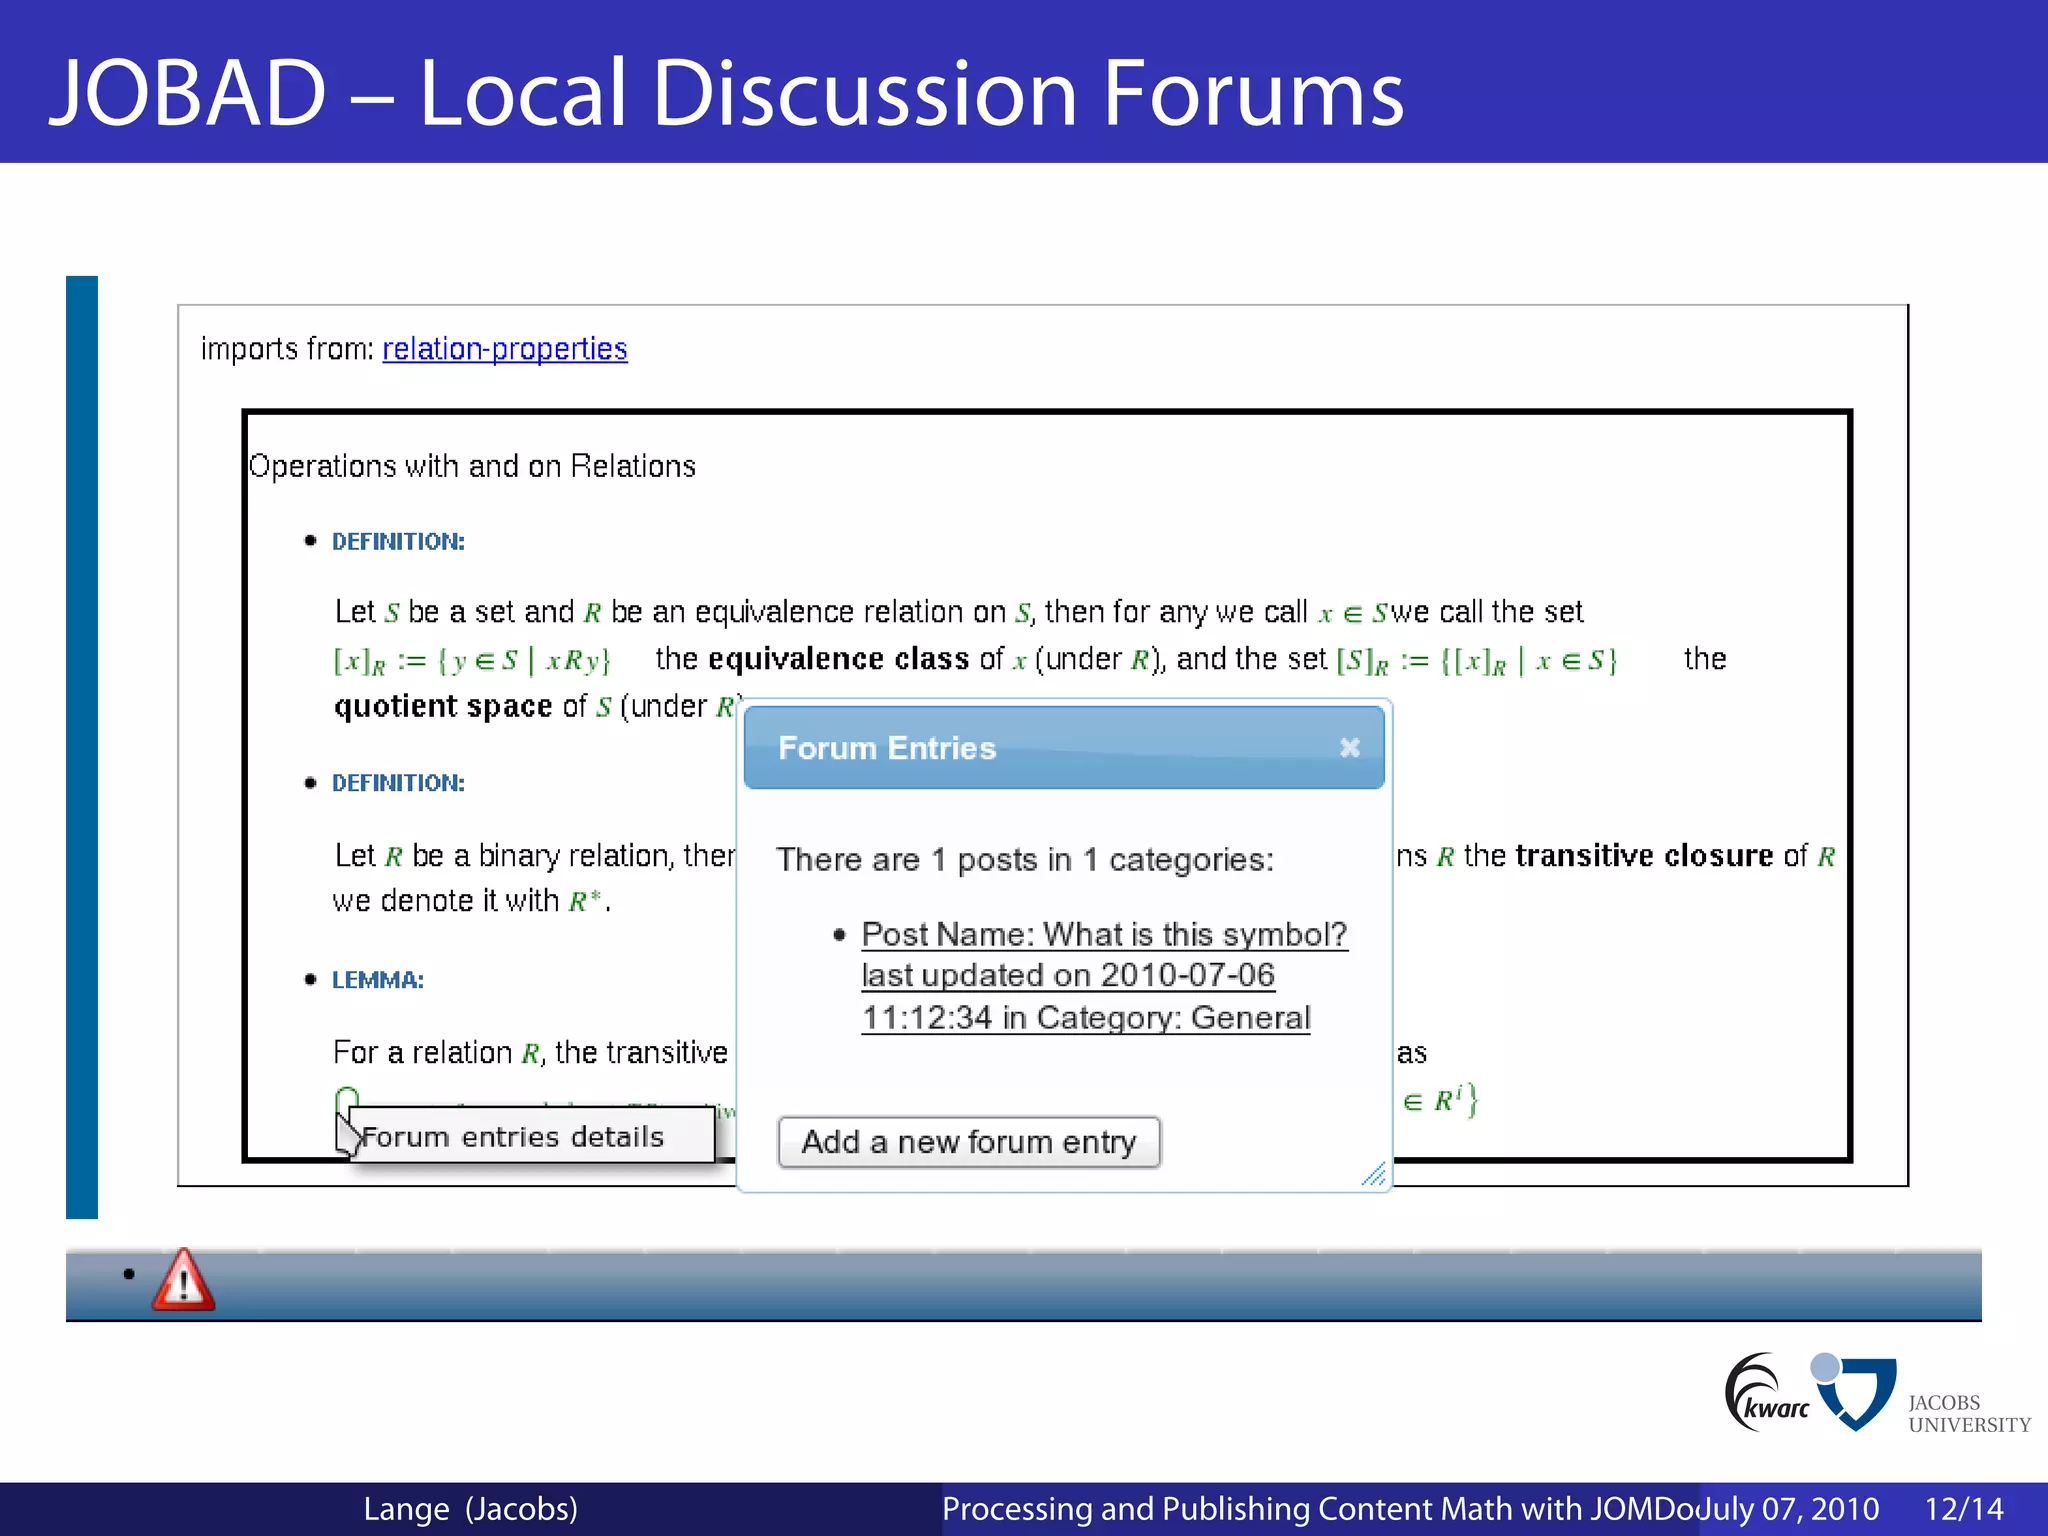This screenshot has height=1536, width=2048.
Task: Click the 'Operations with and on Relations' title
Action: 472,466
